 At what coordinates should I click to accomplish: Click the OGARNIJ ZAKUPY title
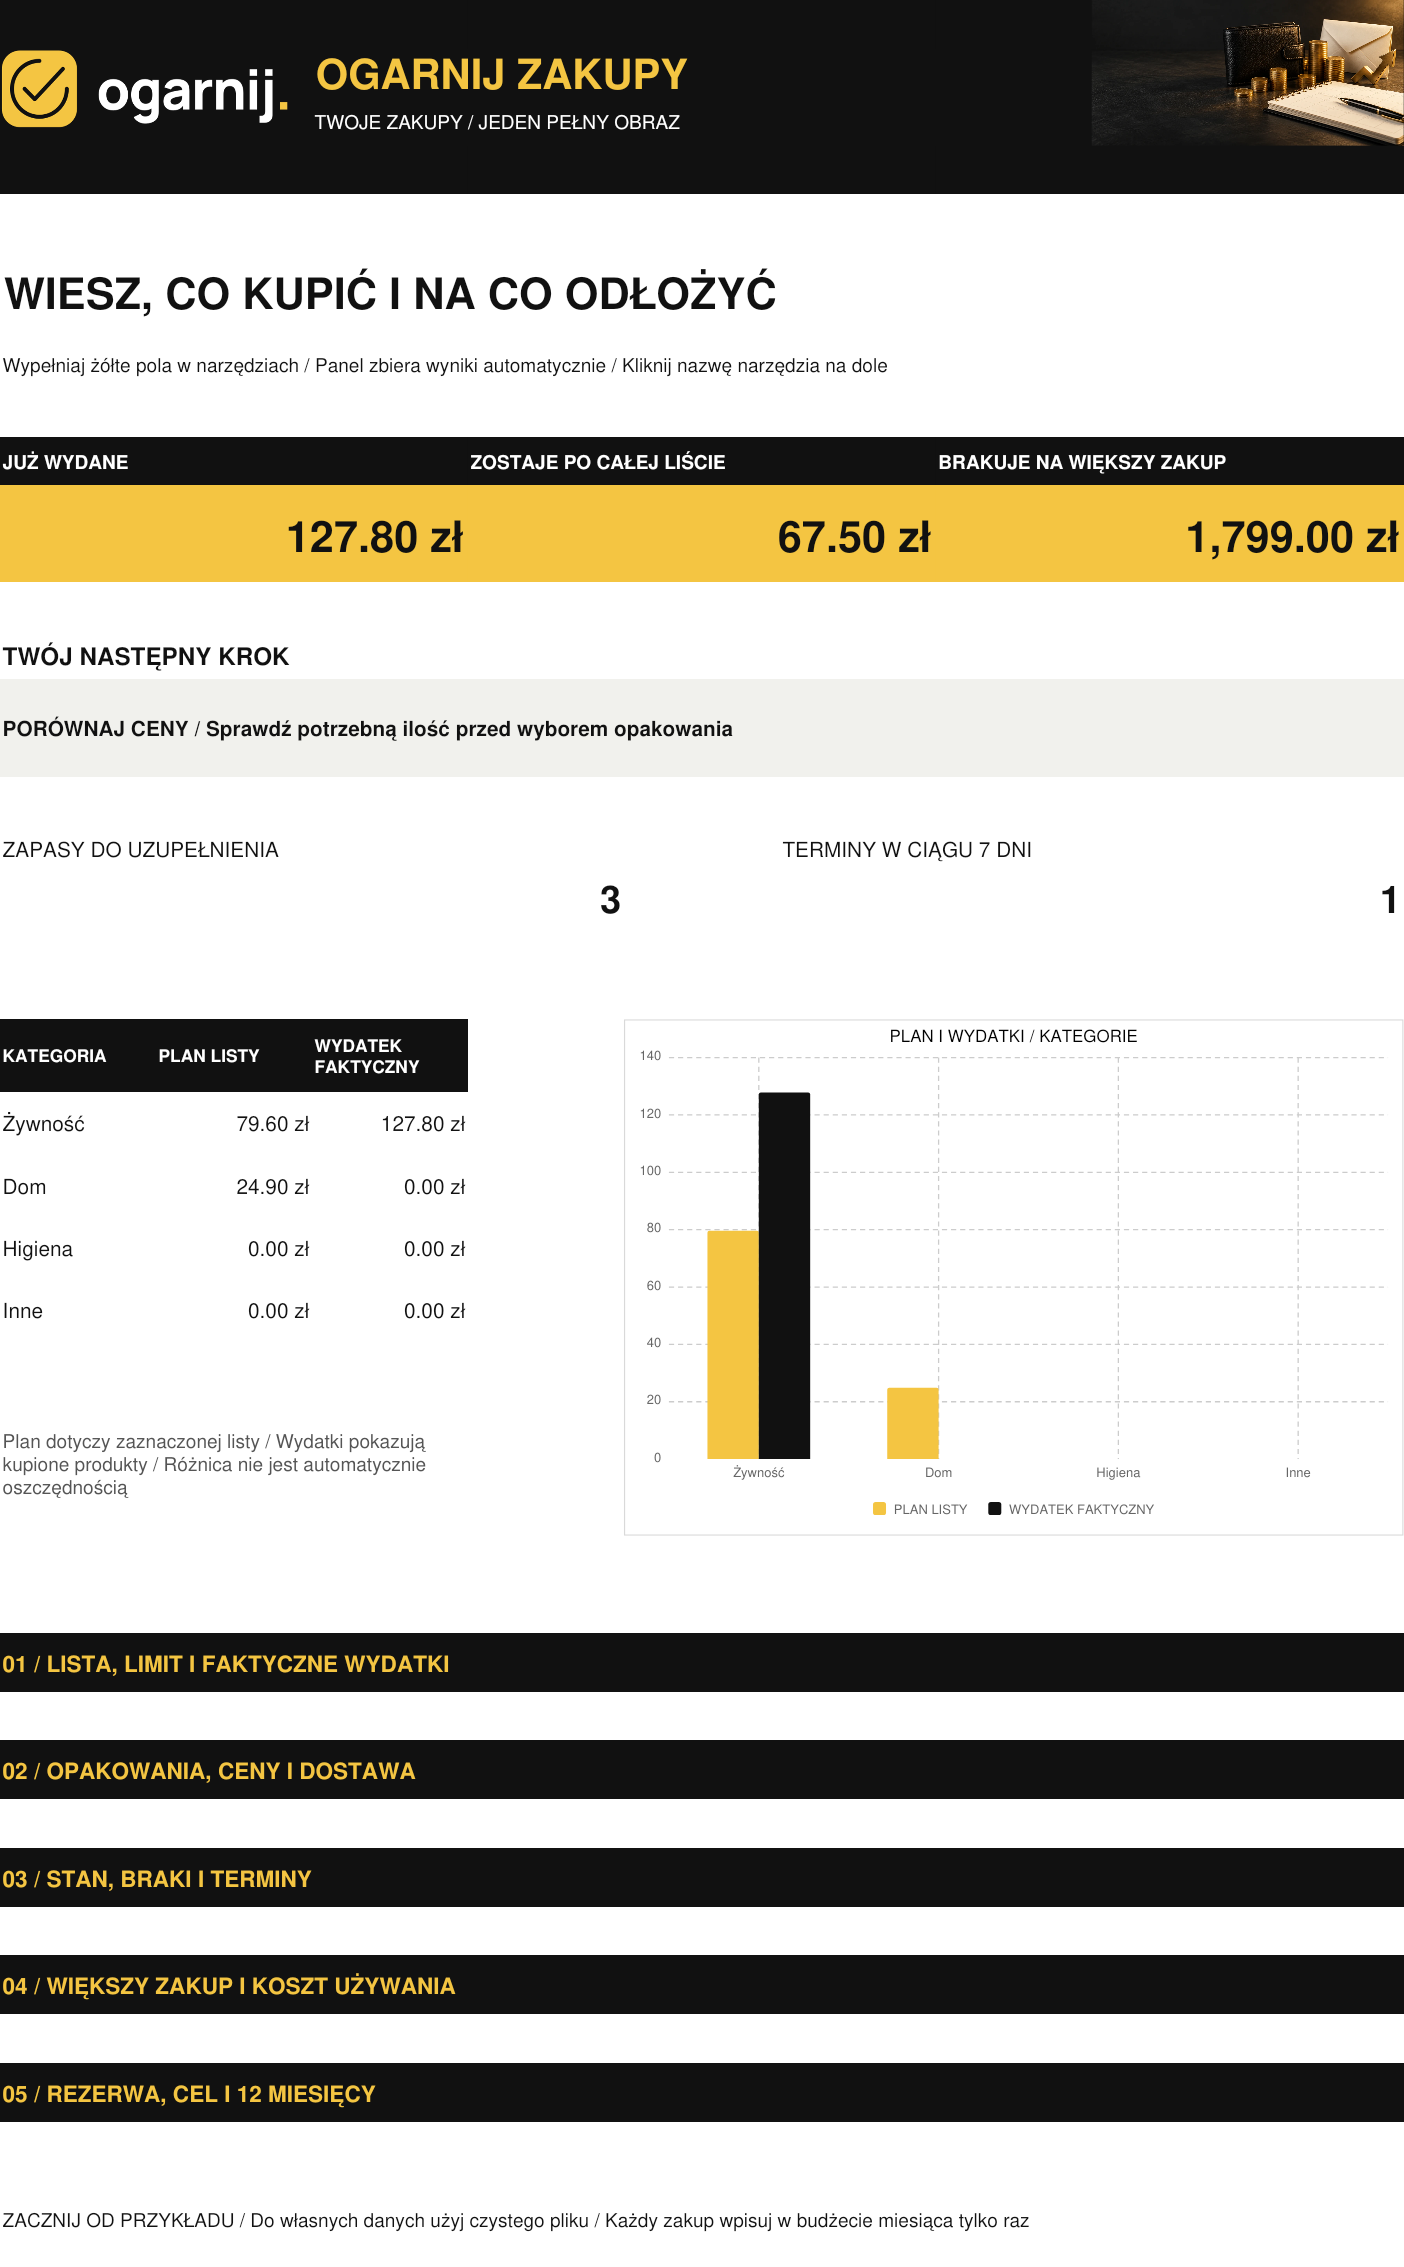(x=501, y=75)
